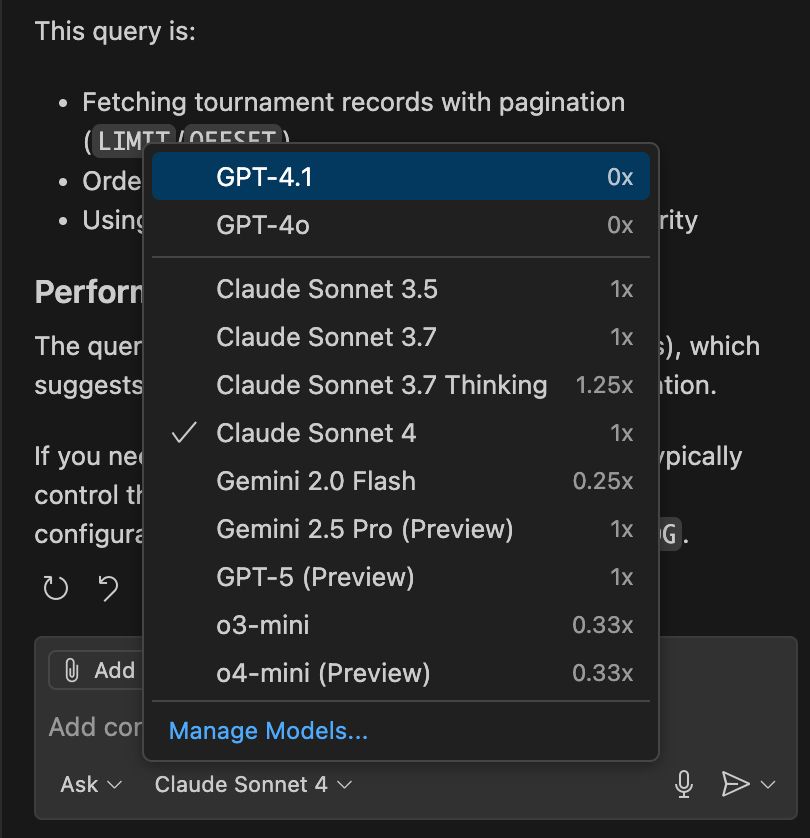This screenshot has height=838, width=810.
Task: Select GPT-4.1 model from list
Action: [x=401, y=176]
